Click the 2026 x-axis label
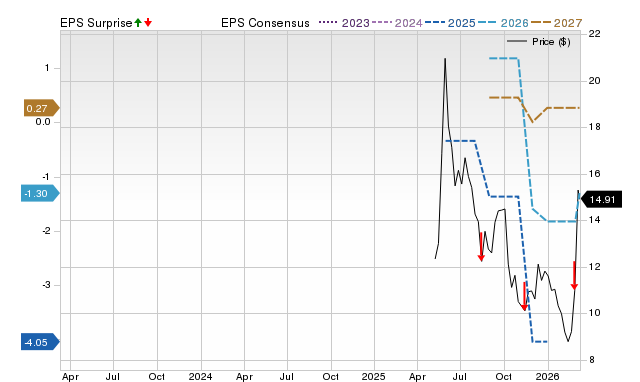Image resolution: width=640 pixels, height=382 pixels. point(547,376)
